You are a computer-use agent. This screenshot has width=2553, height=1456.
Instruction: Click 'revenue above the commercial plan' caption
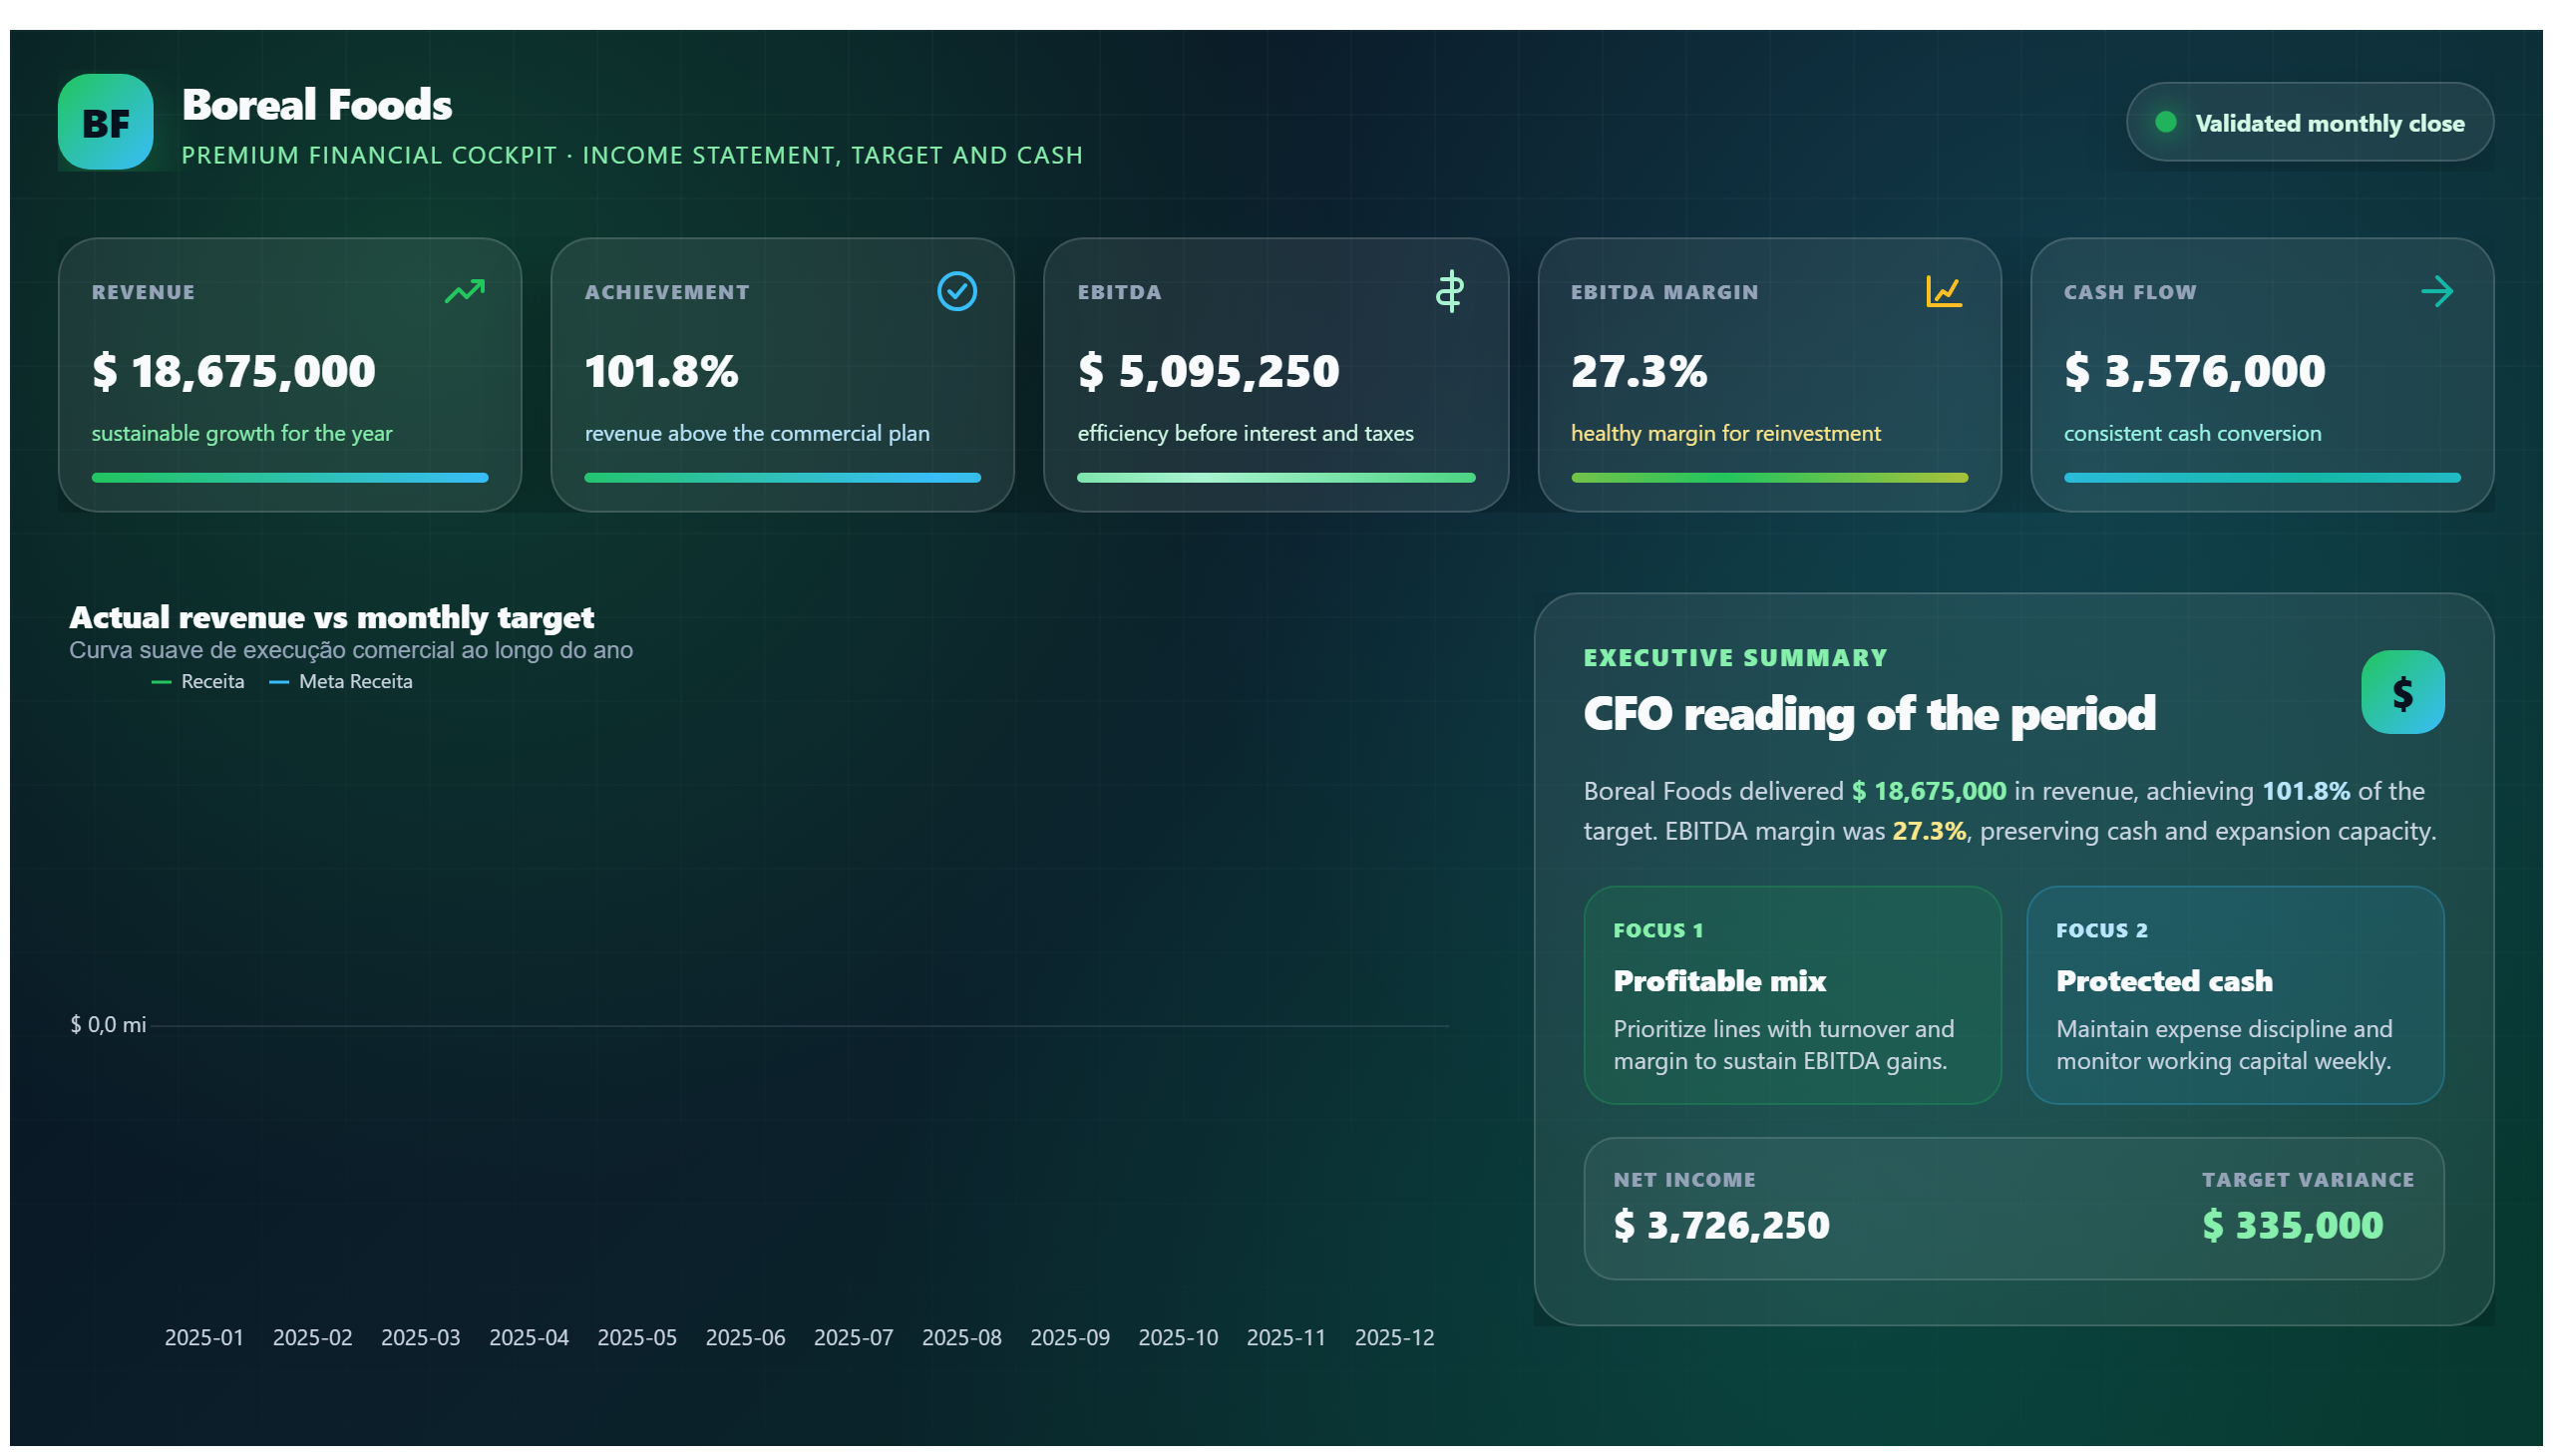click(757, 433)
